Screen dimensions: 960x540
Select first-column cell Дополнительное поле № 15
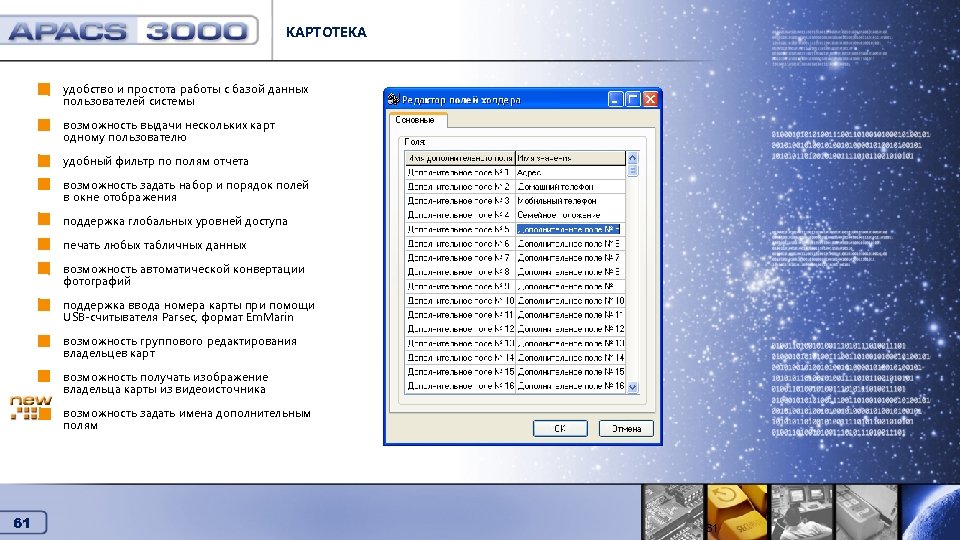pyautogui.click(x=460, y=372)
